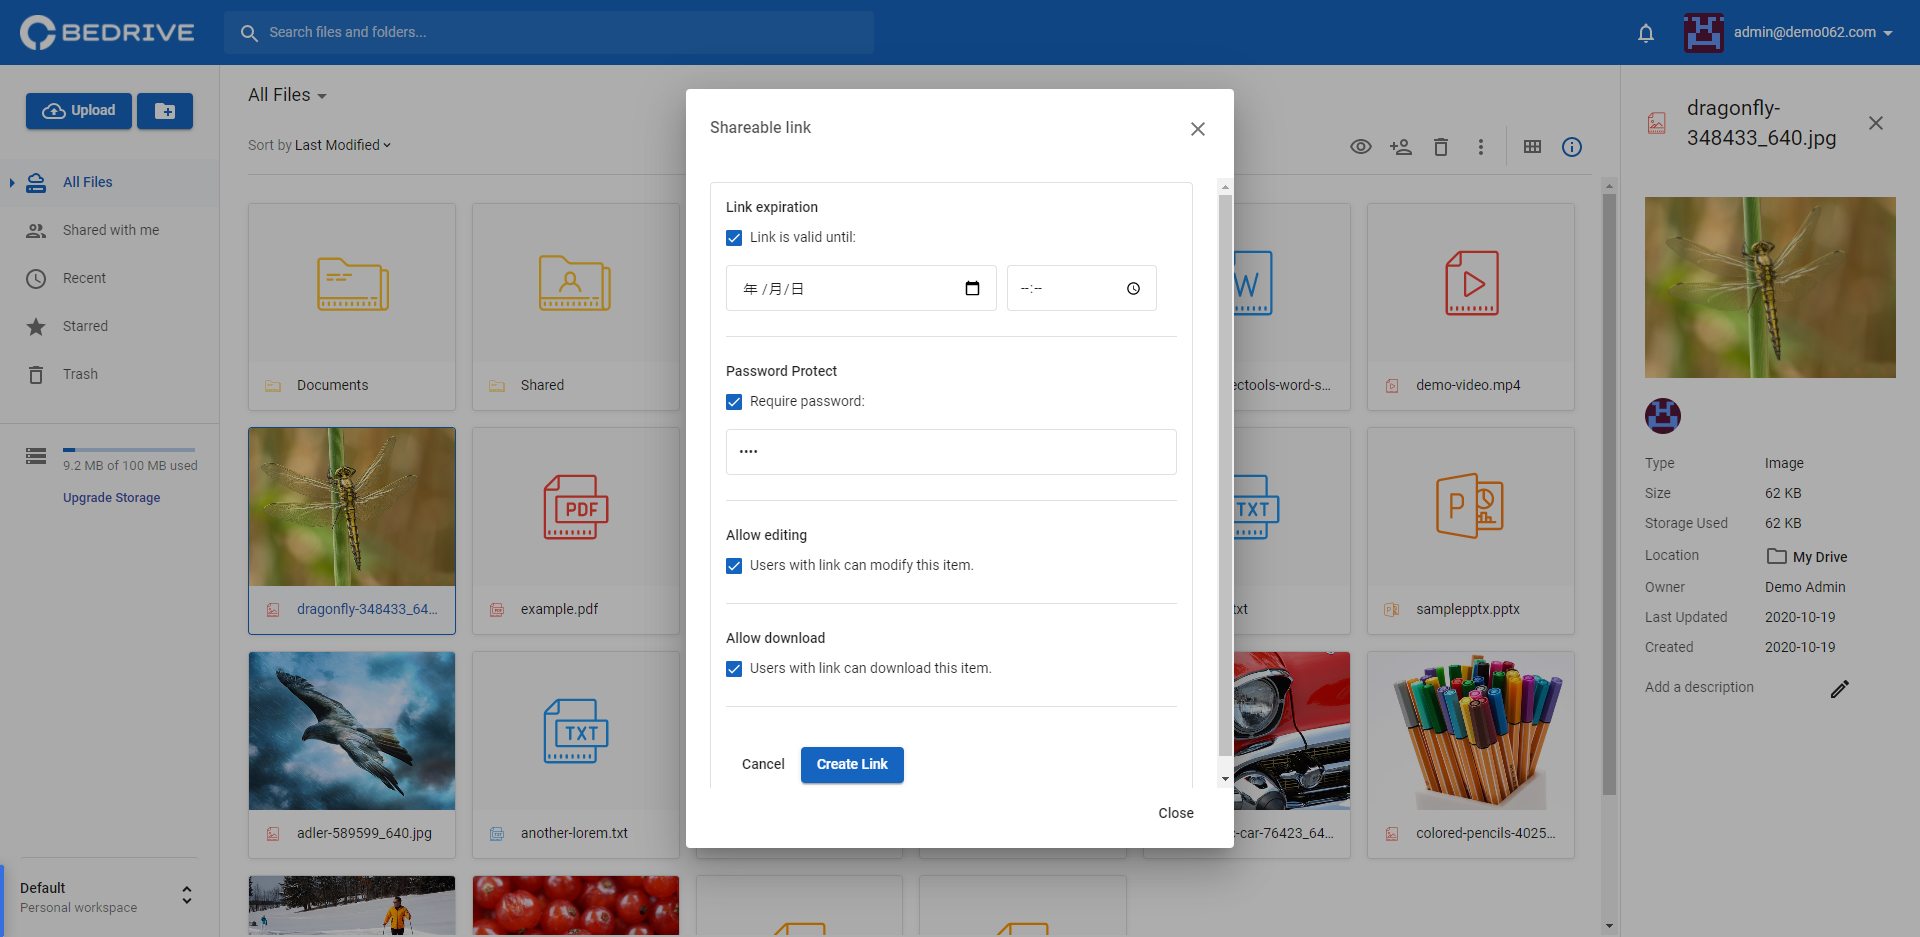Open the notifications bell
This screenshot has height=937, width=1920.
click(x=1646, y=33)
